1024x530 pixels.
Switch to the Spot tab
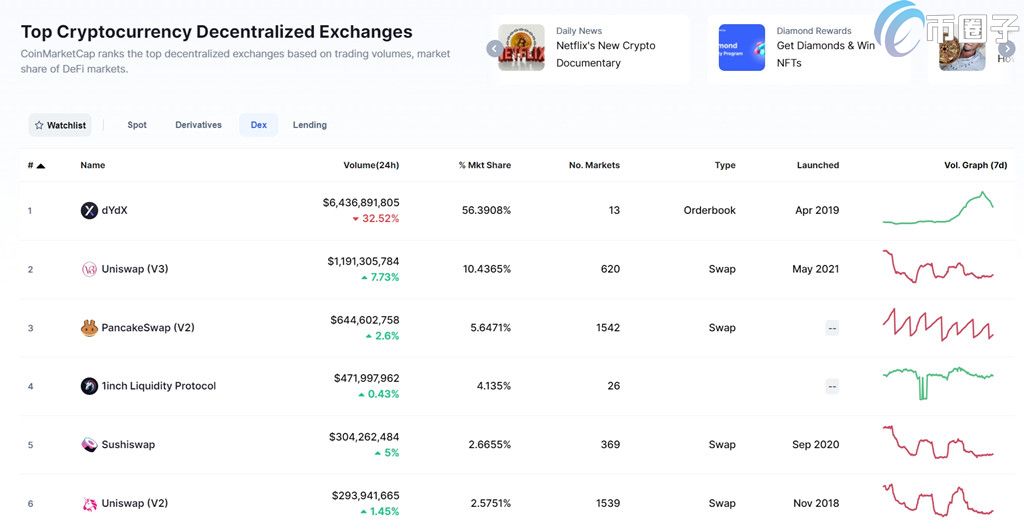(137, 125)
